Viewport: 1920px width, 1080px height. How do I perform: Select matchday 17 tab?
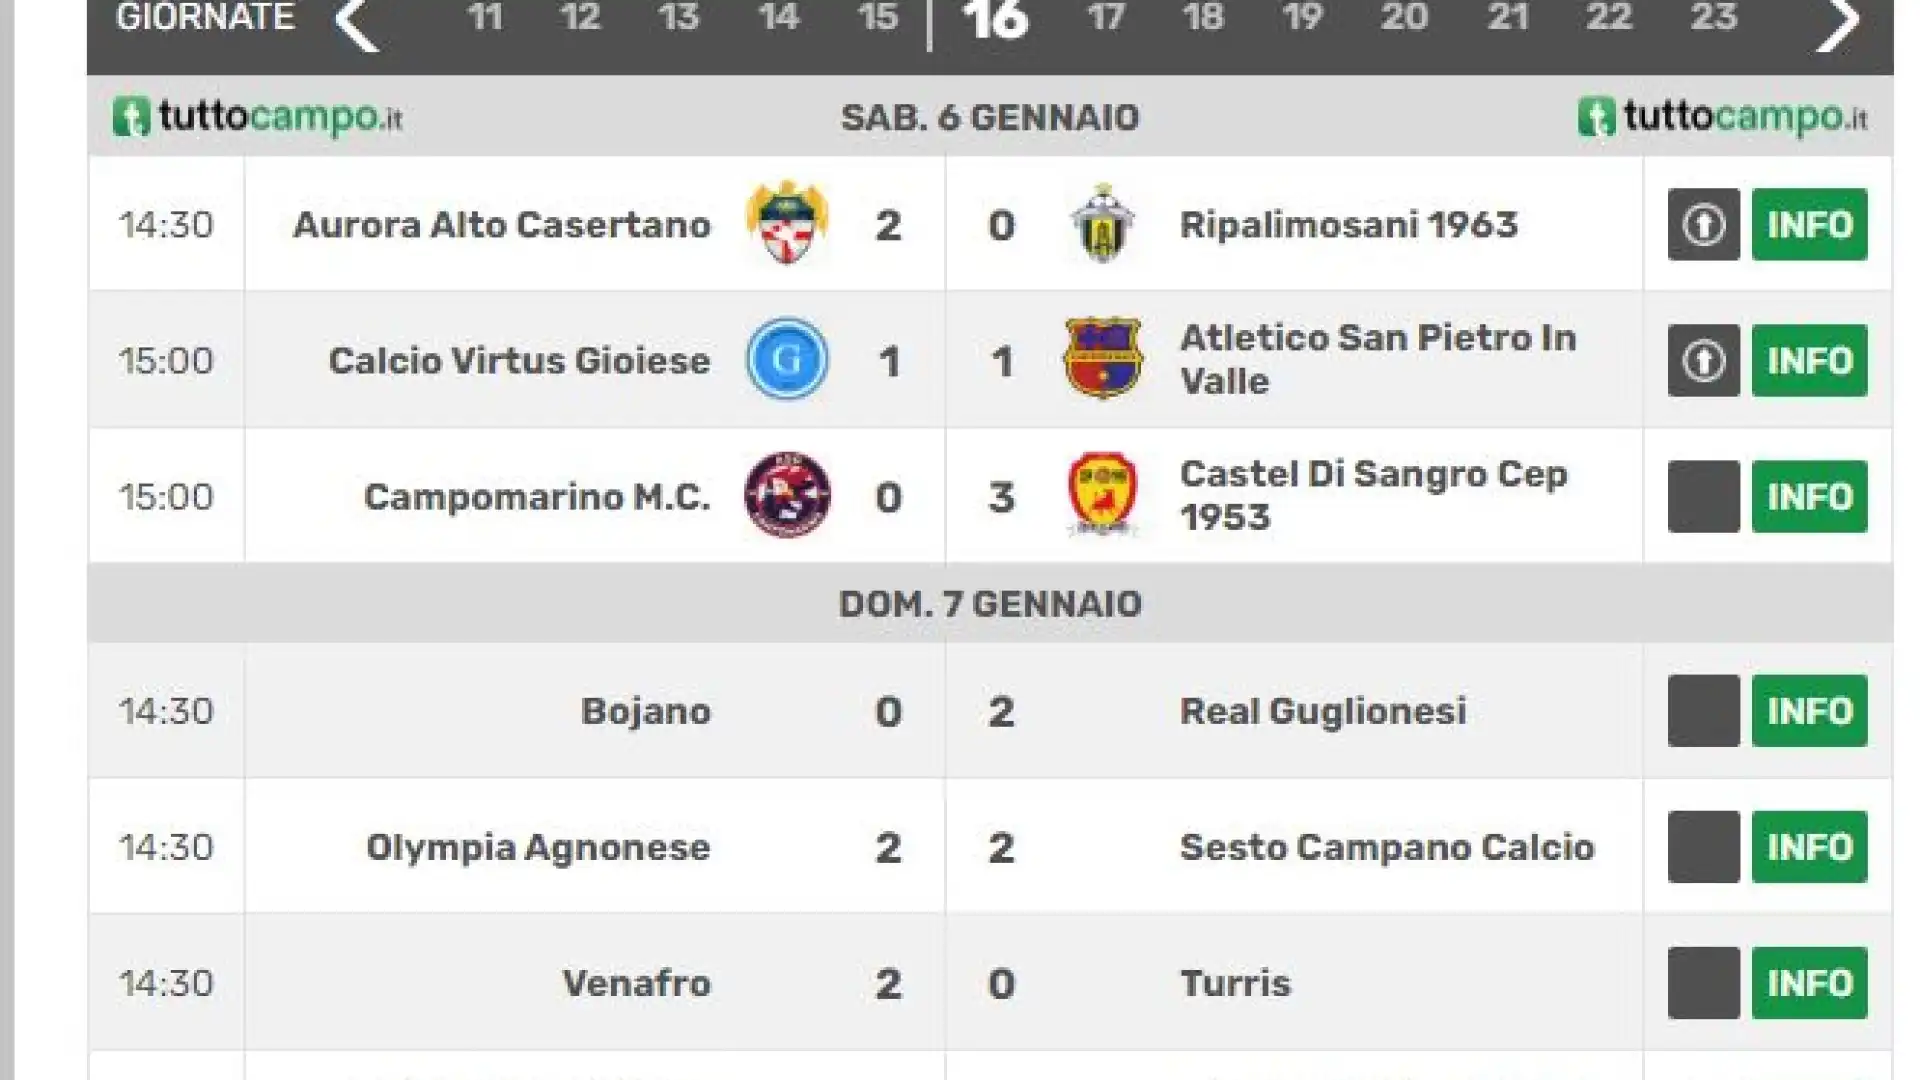1106,18
